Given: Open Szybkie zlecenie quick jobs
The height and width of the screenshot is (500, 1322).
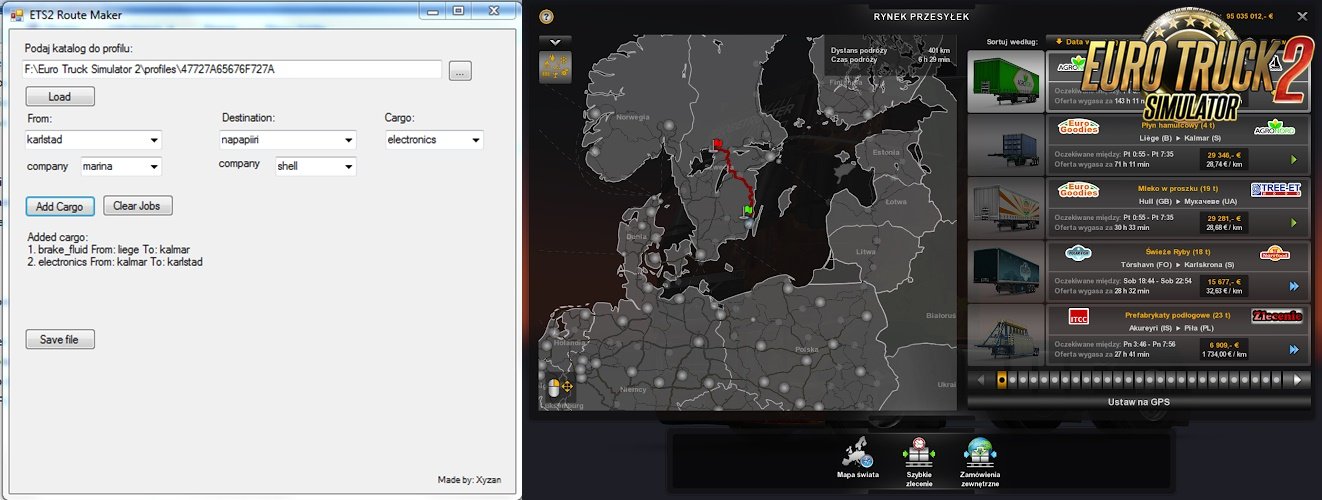Looking at the screenshot, I should tap(917, 457).
